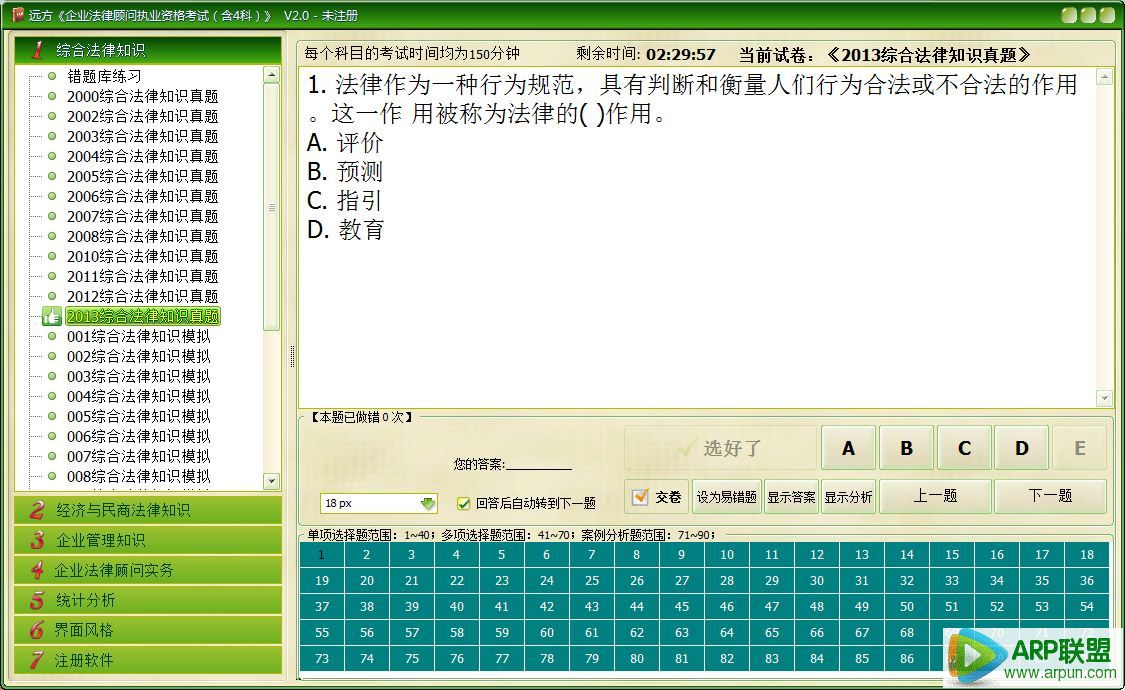Toggle the 回答后自动转到下一题 checkbox

coord(463,503)
